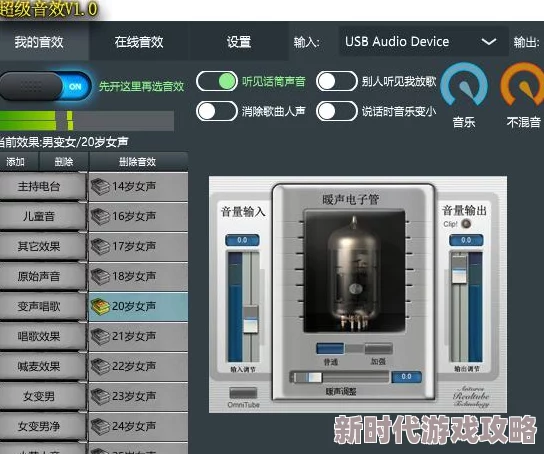
Task: Click the 音量输入 slider handle
Action: pyautogui.click(x=250, y=320)
